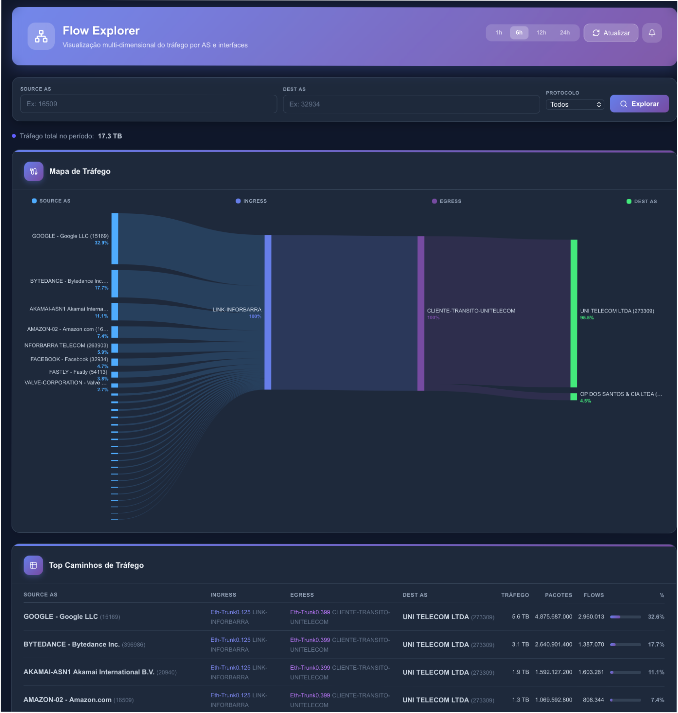Click the Top Caminhos de Tráfego table icon
Viewport: 678px width, 713px height.
point(33,565)
